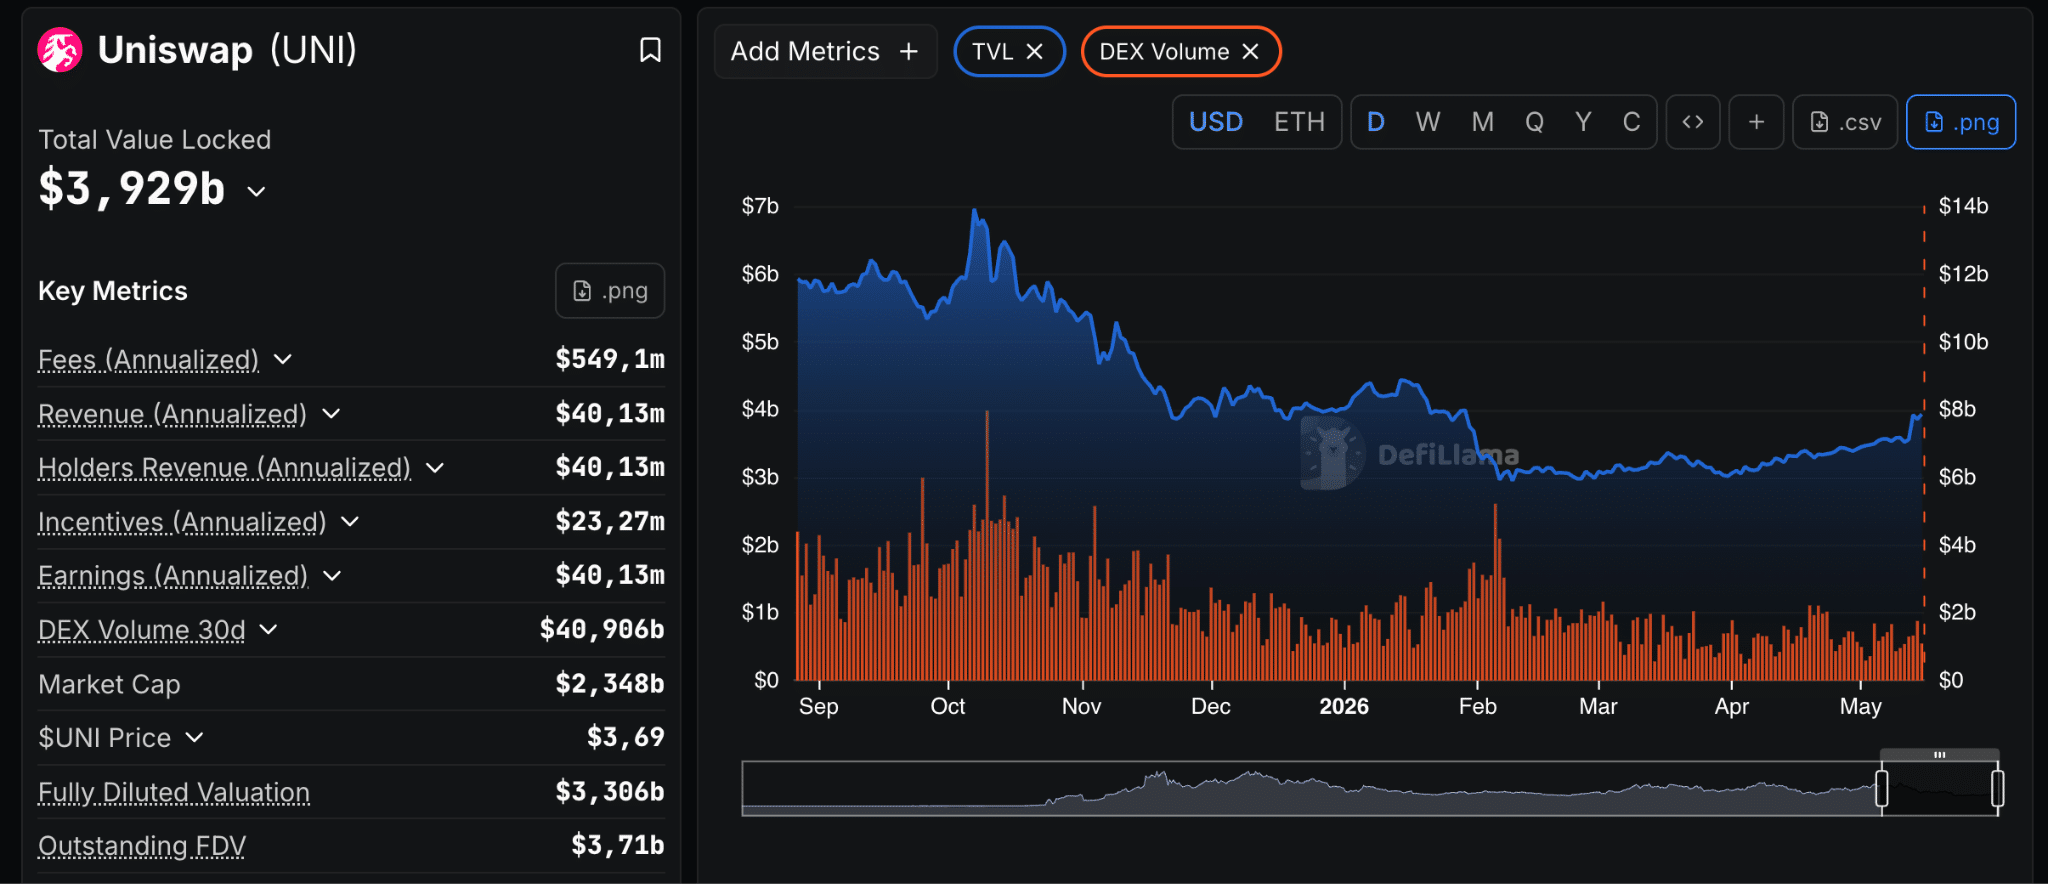Expand the Fees (Annualized) row
This screenshot has height=884, width=2048.
(x=283, y=359)
